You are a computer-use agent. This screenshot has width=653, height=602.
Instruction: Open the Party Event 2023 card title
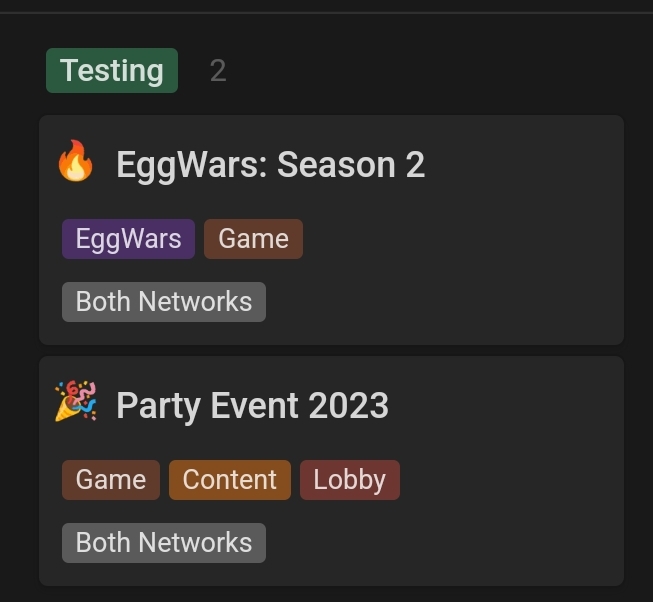pyautogui.click(x=252, y=406)
